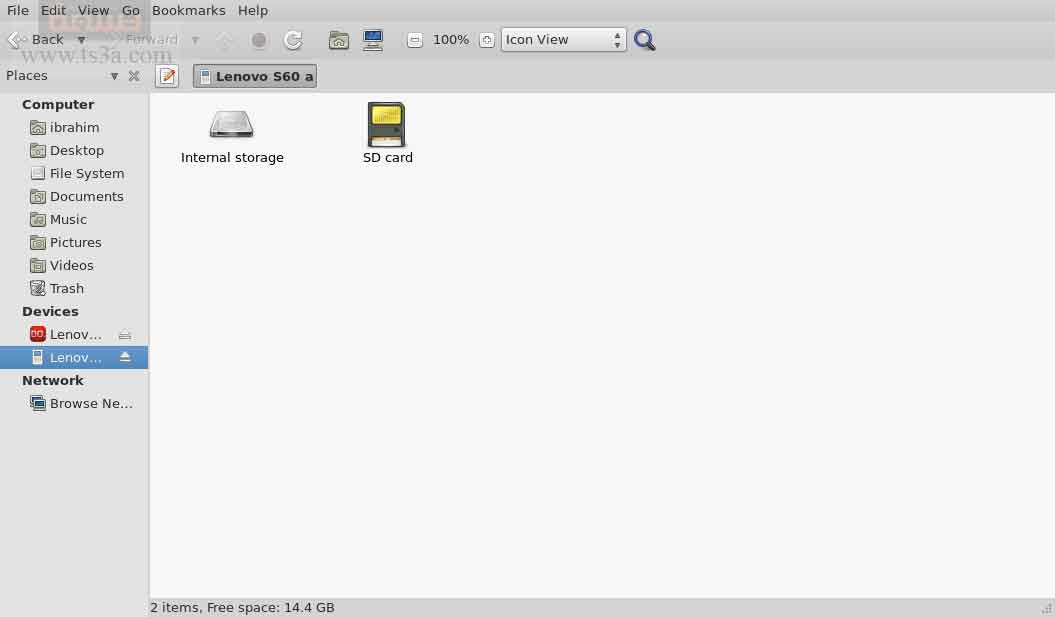Screen dimensions: 1055x617
Task: Click the Lenovo S60 a path button
Action: 255,76
